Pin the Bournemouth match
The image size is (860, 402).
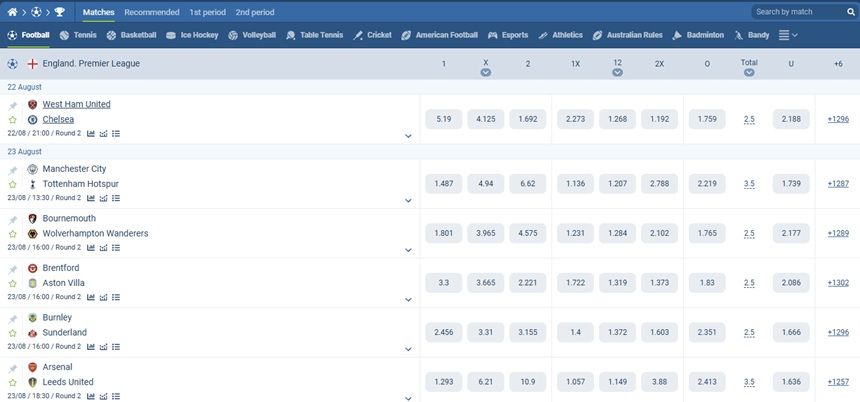point(13,220)
